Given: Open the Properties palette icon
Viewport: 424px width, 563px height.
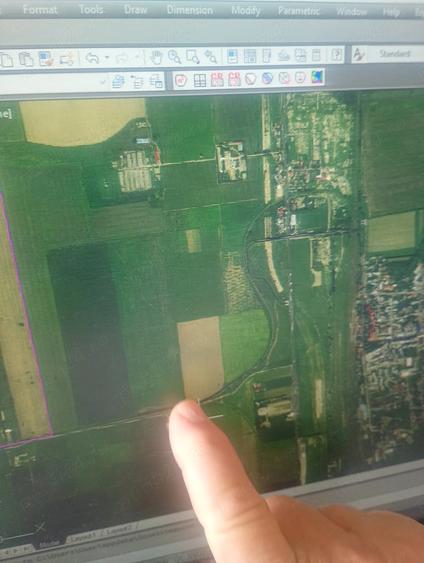Looking at the screenshot, I should (233, 56).
